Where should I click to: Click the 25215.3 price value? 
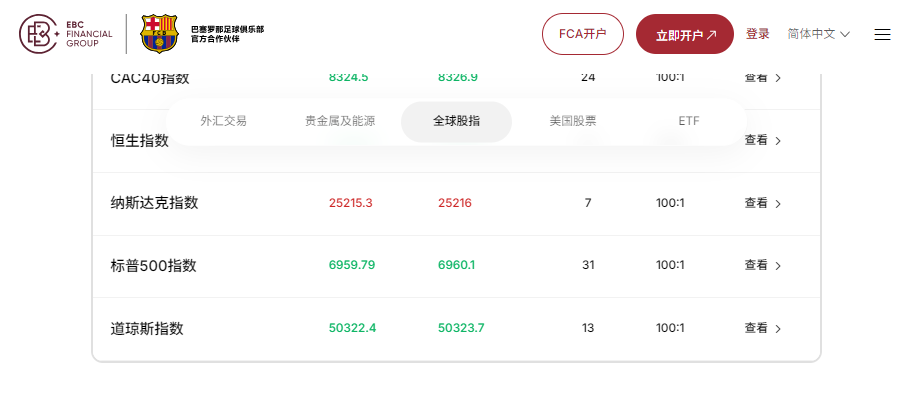(351, 203)
